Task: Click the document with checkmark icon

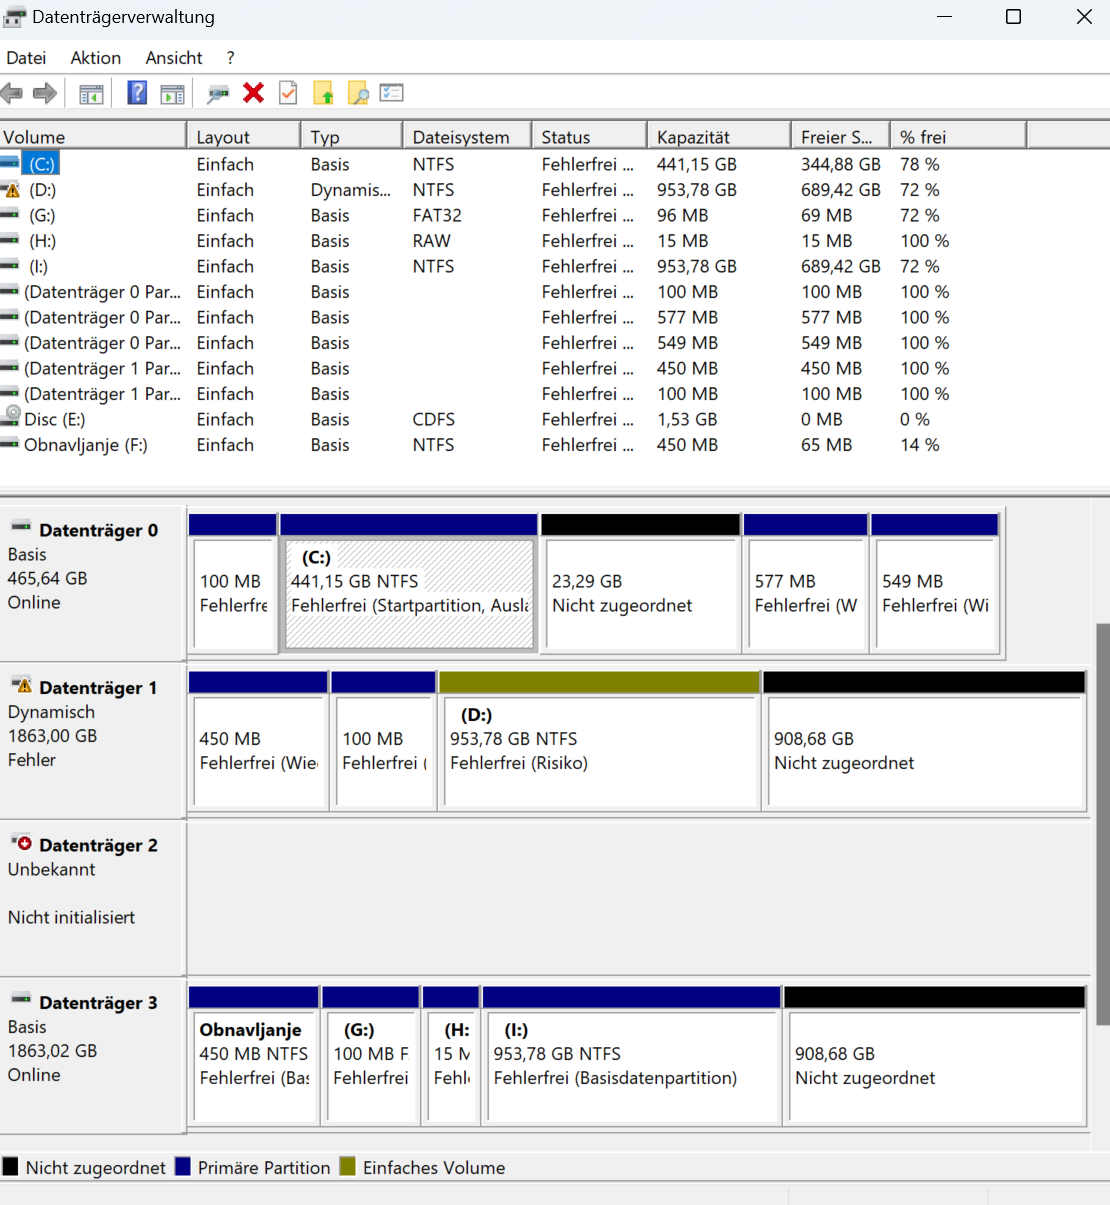Action: point(288,93)
